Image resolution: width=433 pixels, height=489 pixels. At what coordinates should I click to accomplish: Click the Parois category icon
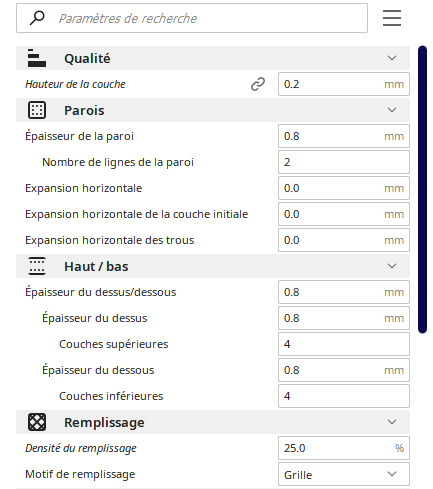pos(37,110)
